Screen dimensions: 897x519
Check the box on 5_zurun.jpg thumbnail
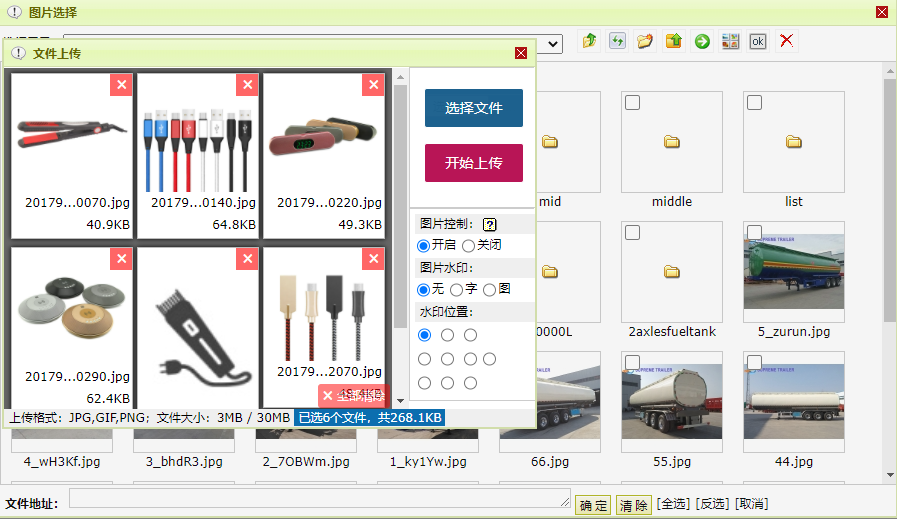pyautogui.click(x=754, y=233)
